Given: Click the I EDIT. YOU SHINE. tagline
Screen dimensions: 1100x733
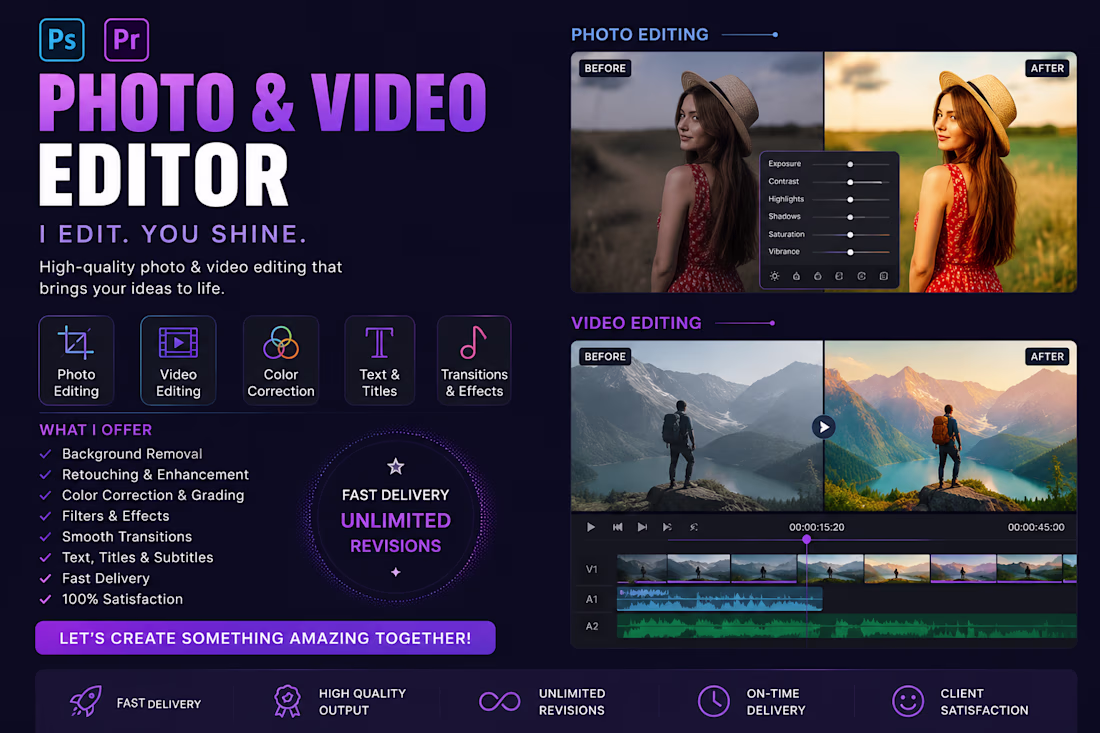Looking at the screenshot, I should (x=173, y=234).
